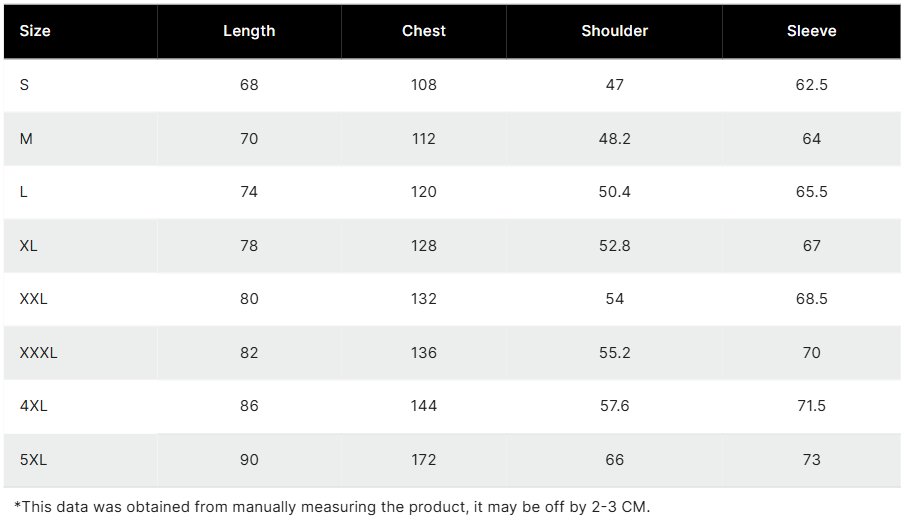The width and height of the screenshot is (907, 523).
Task: Click the Size column header
Action: click(x=35, y=31)
